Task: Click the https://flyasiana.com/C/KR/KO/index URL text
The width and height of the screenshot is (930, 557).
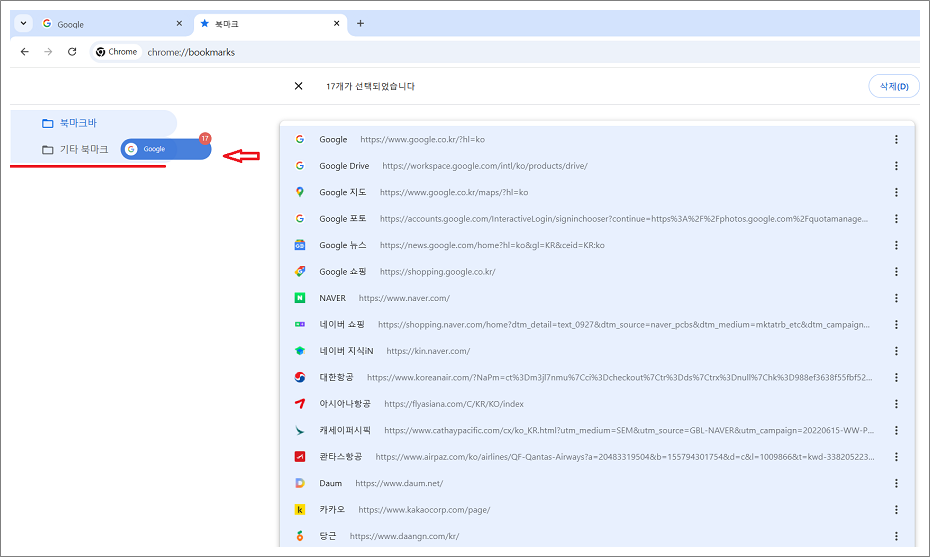Action: [x=454, y=404]
